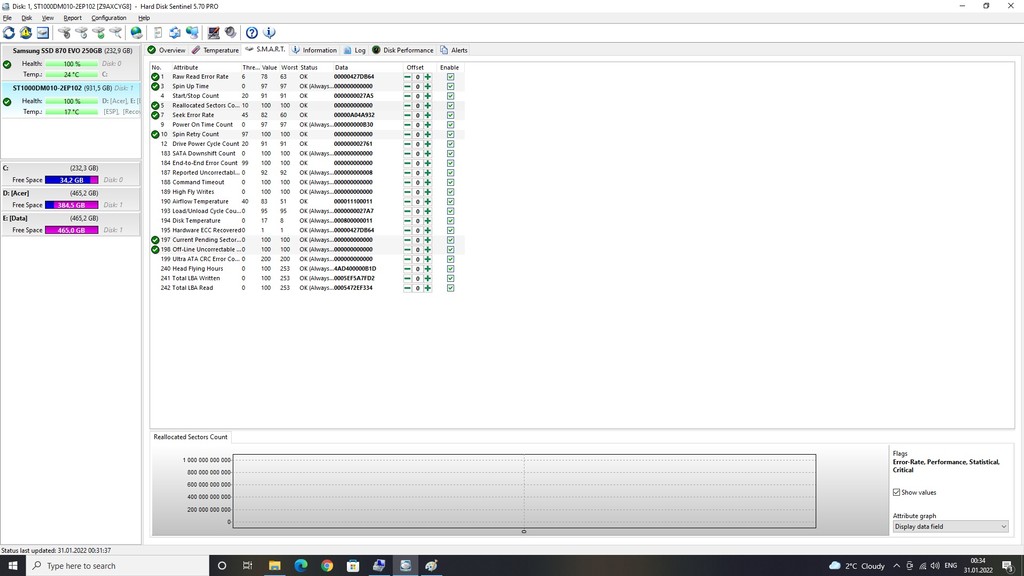Image resolution: width=1024 pixels, height=576 pixels.
Task: Click the volume icon in system tray
Action: click(935, 566)
